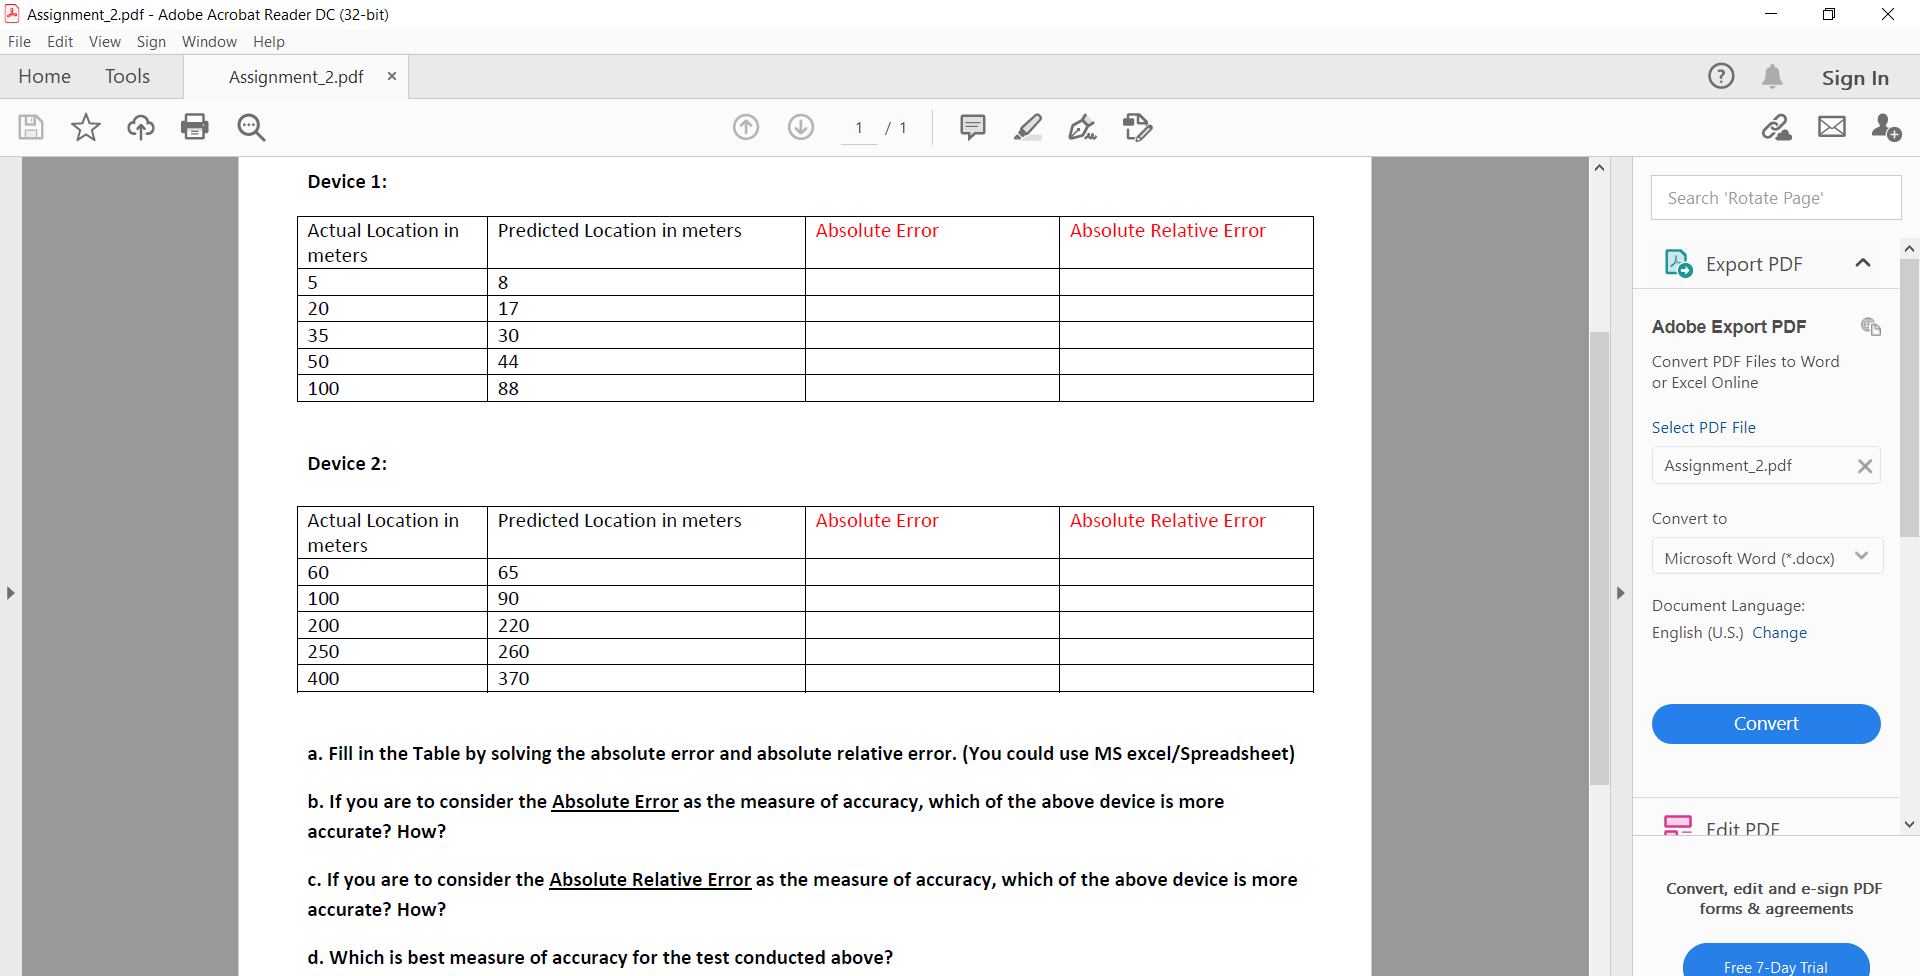Toggle the left navigation pane open
This screenshot has width=1920, height=976.
coord(11,592)
